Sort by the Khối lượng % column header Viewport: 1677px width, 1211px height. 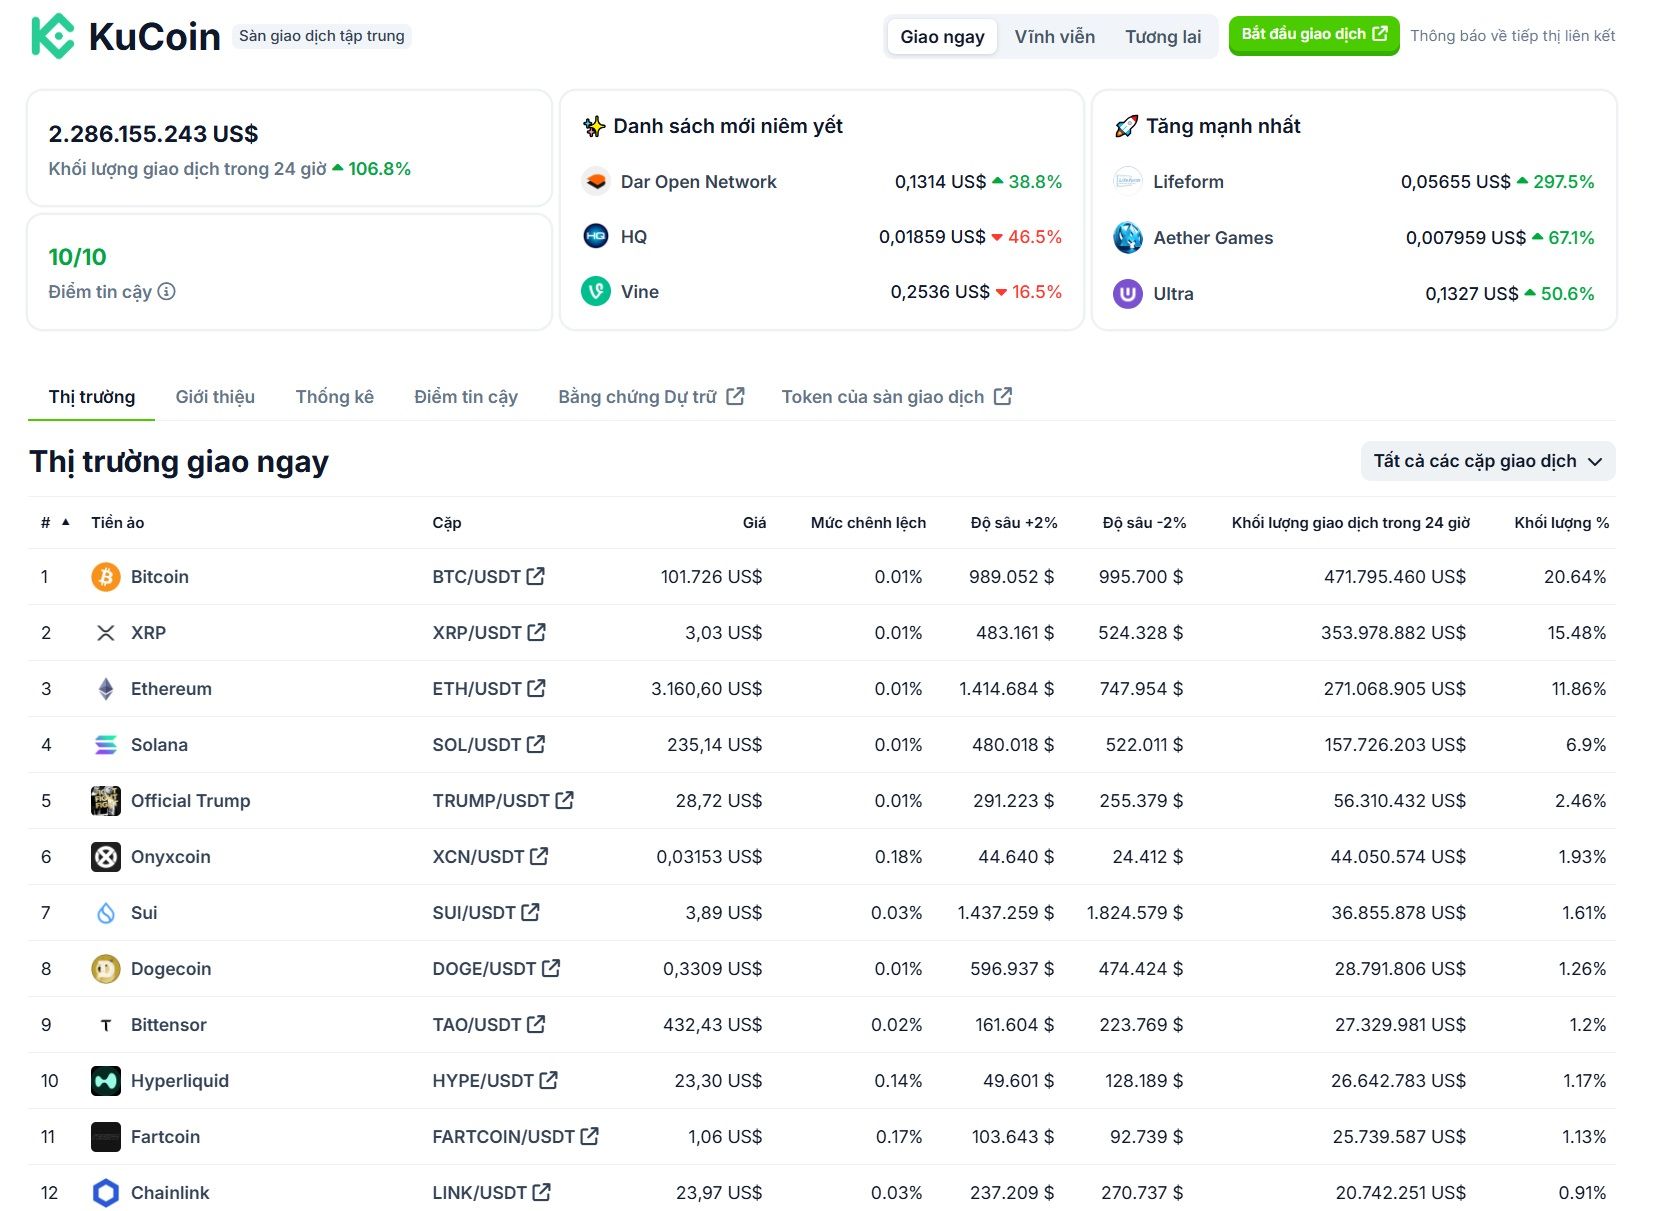tap(1561, 523)
